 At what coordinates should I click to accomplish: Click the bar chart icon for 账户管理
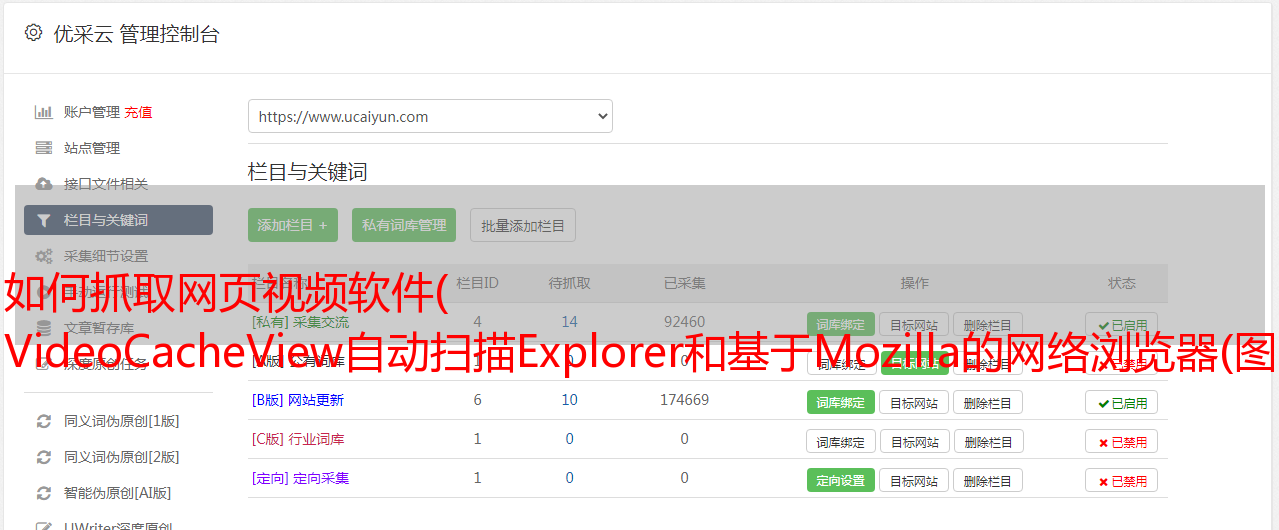tap(43, 112)
